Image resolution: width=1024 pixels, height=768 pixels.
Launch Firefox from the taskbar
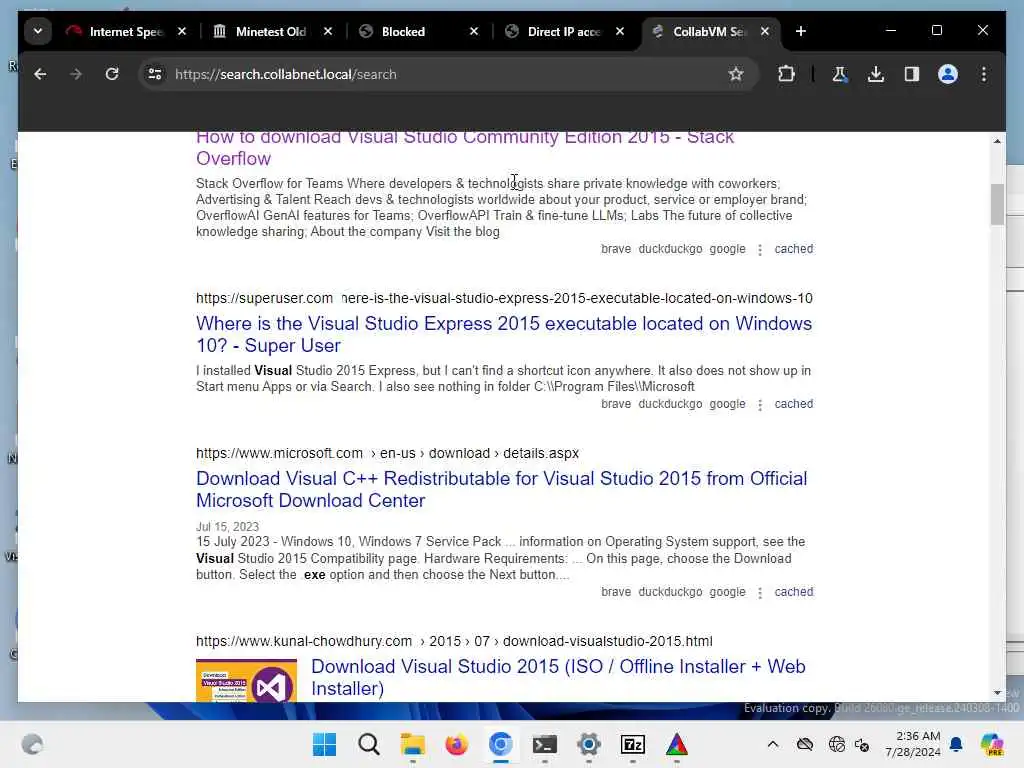(456, 744)
